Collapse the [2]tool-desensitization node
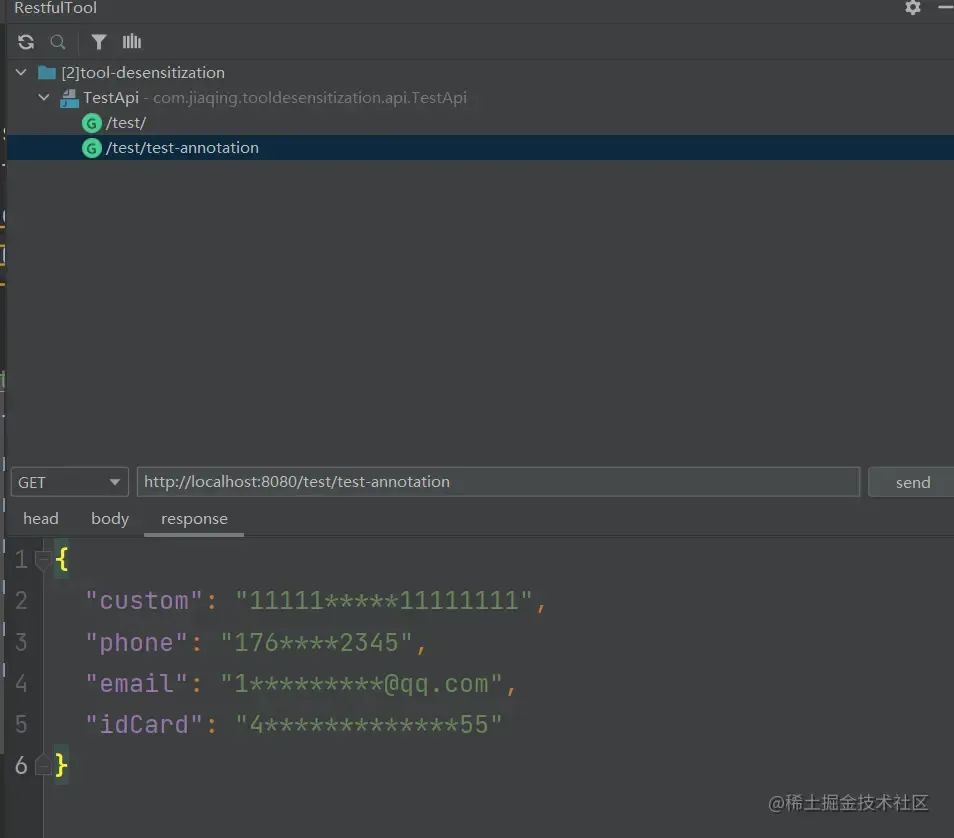This screenshot has width=954, height=838. point(21,72)
